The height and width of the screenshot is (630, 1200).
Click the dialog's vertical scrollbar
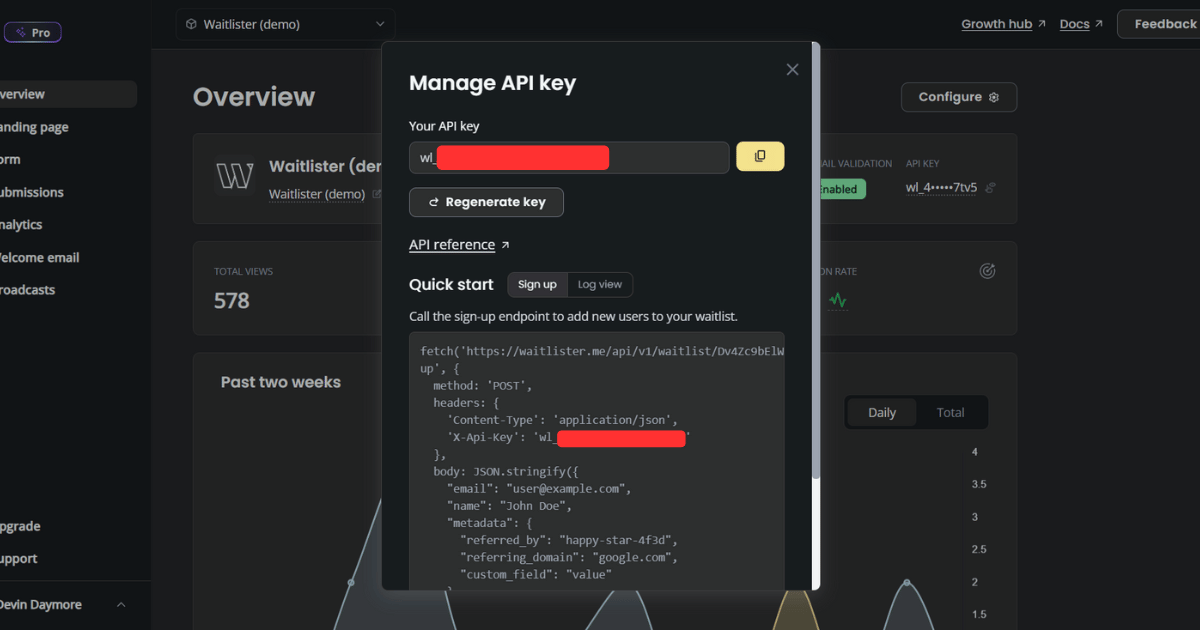[816, 260]
